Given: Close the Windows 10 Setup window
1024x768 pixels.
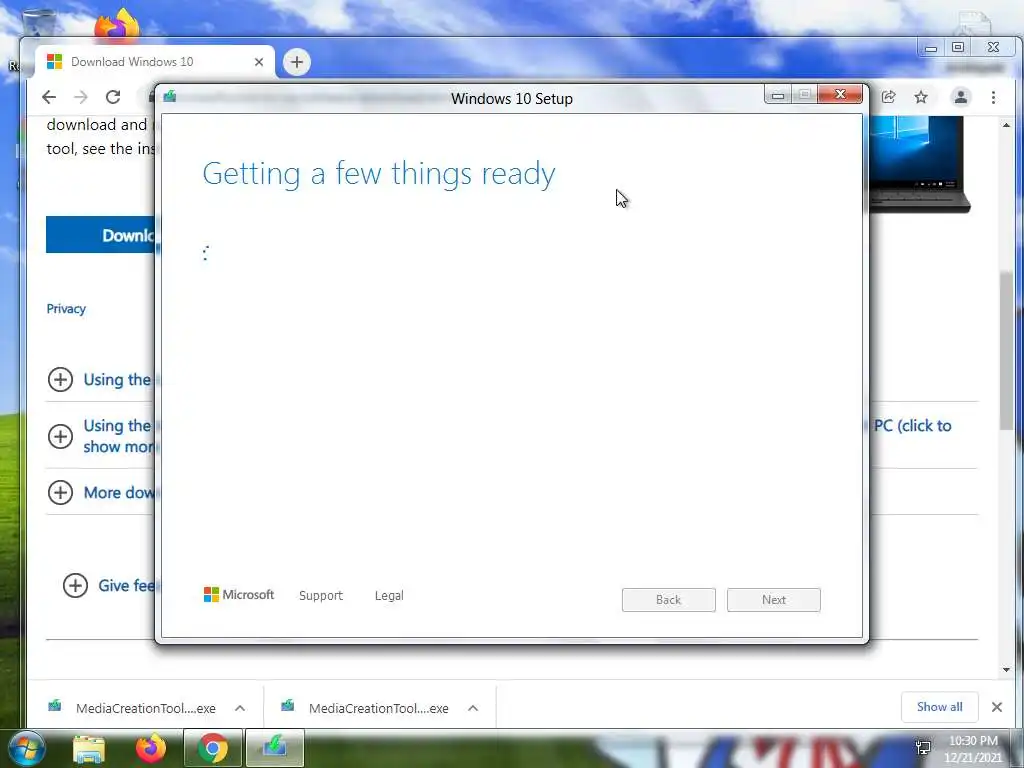Looking at the screenshot, I should pyautogui.click(x=840, y=95).
